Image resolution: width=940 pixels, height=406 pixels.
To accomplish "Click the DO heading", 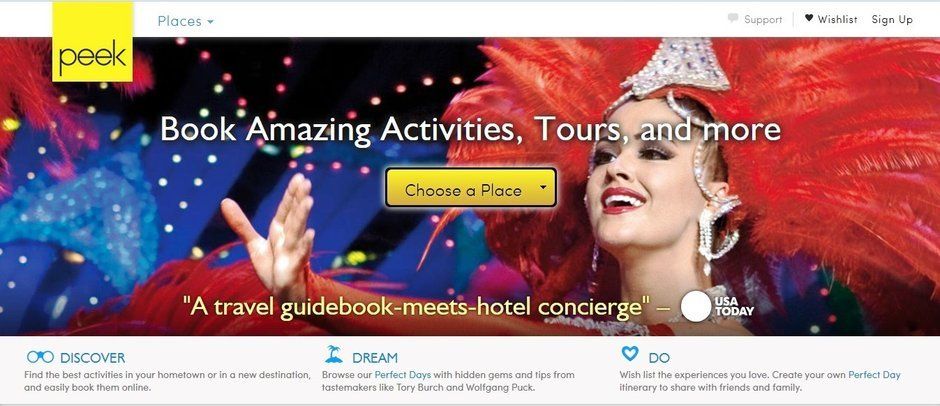I will [659, 358].
